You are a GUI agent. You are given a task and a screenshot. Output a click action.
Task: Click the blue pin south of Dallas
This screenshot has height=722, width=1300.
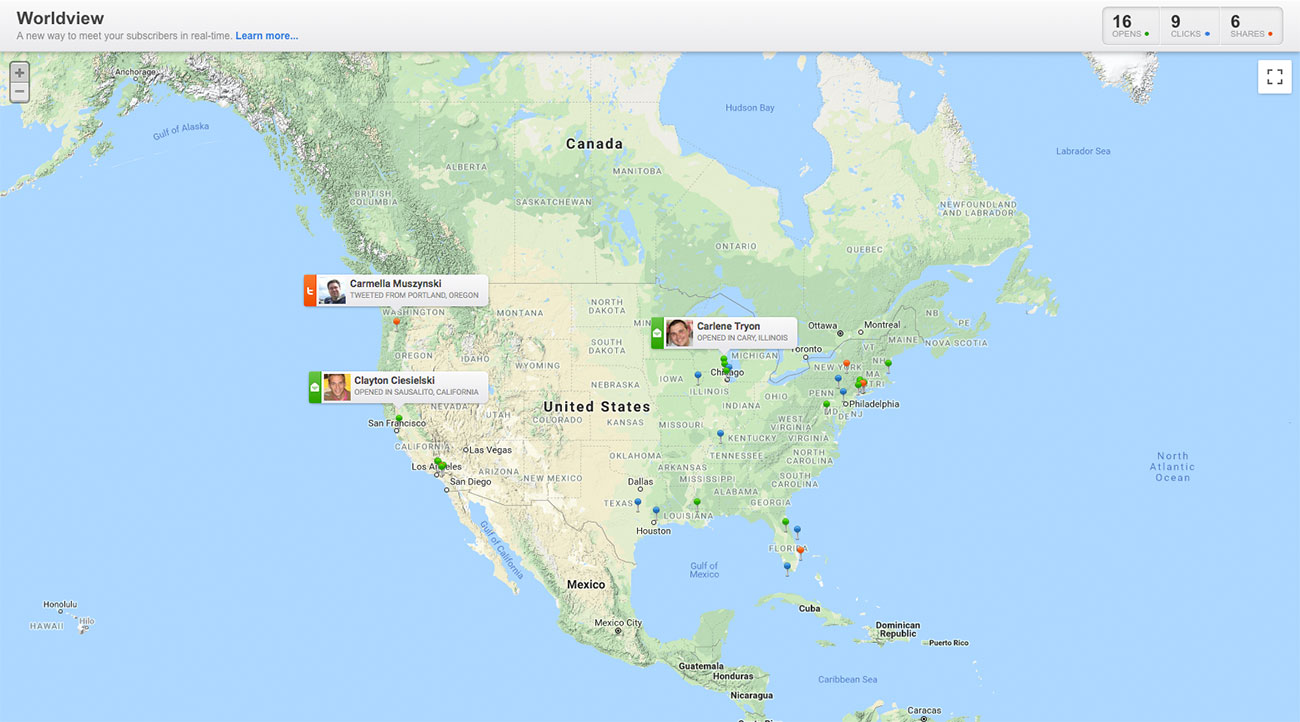pos(638,504)
